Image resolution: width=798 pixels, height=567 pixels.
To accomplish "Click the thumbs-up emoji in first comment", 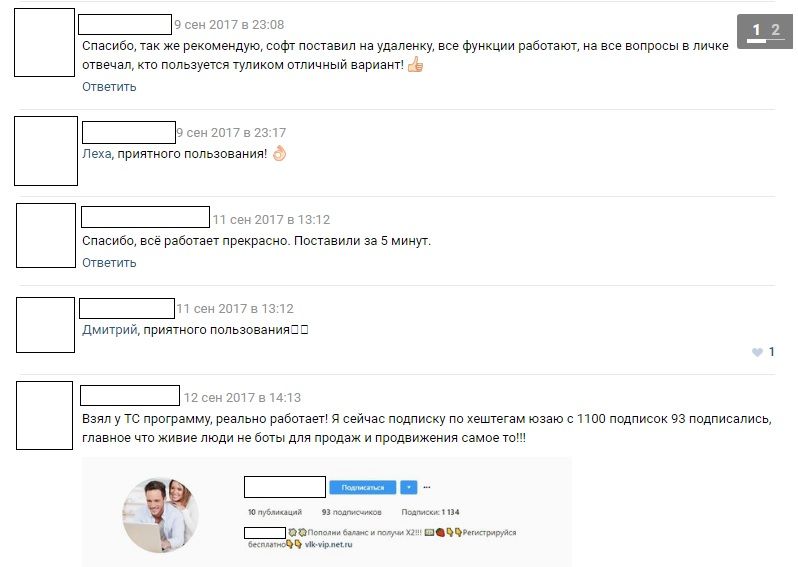I will click(x=415, y=65).
